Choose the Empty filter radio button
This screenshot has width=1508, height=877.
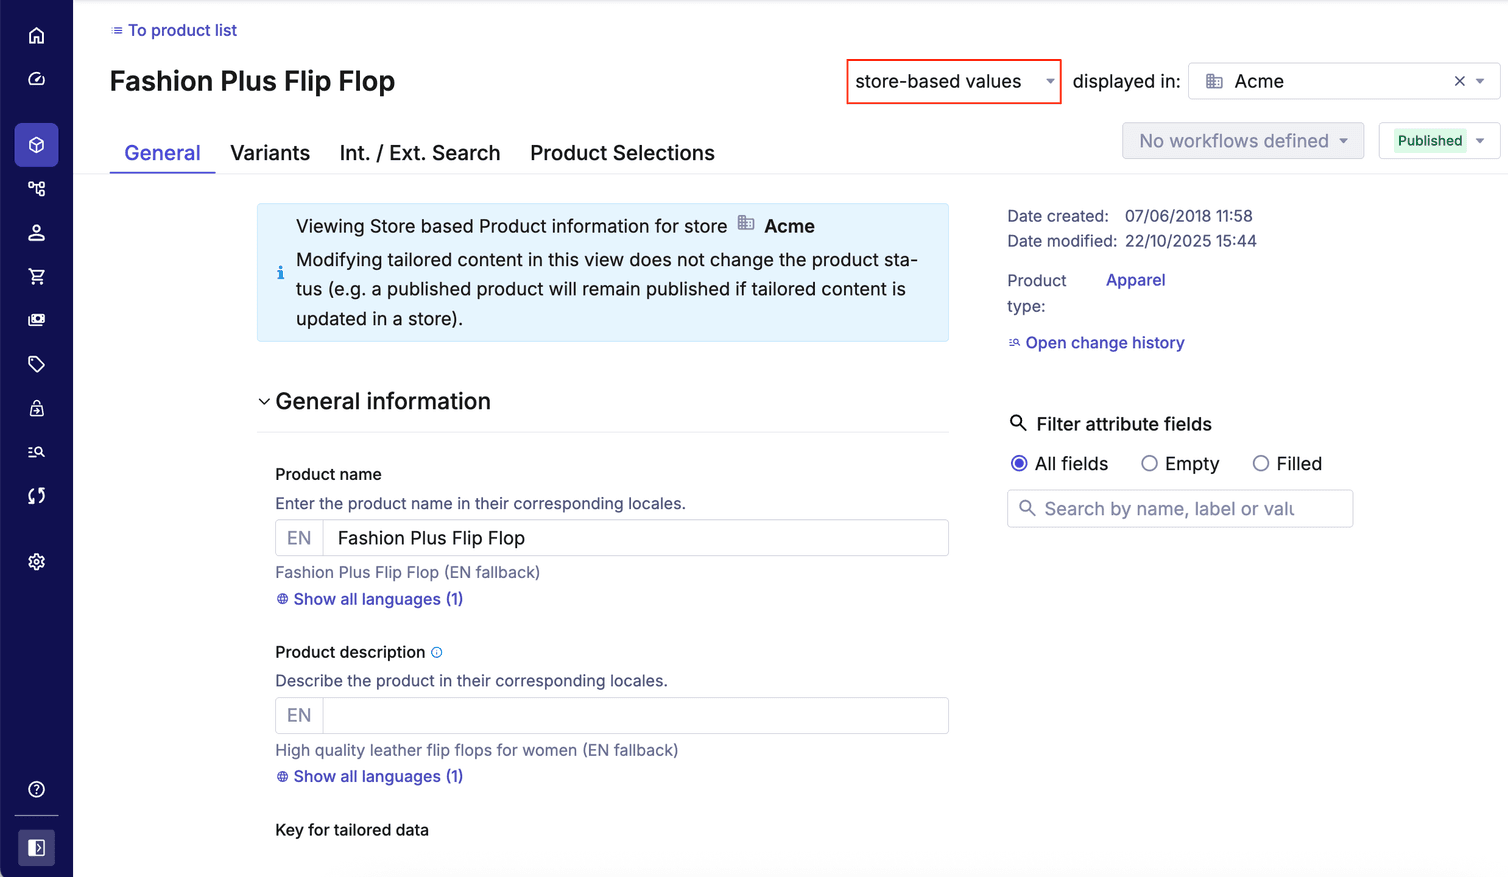[x=1149, y=463]
